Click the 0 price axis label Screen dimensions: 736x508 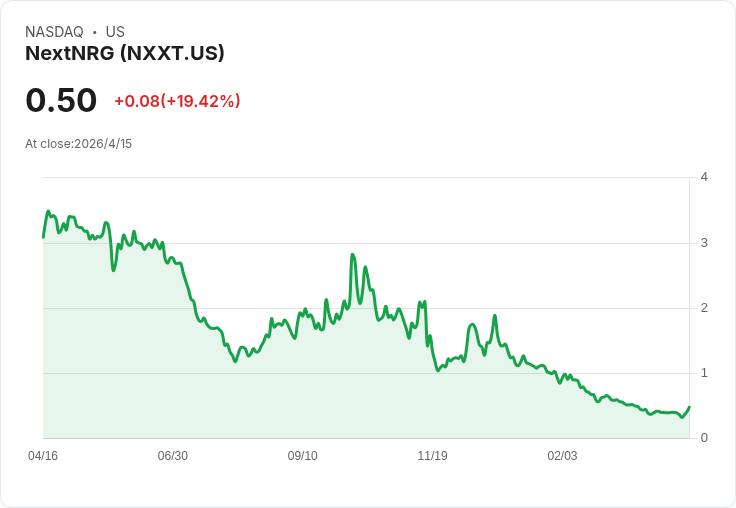704,438
